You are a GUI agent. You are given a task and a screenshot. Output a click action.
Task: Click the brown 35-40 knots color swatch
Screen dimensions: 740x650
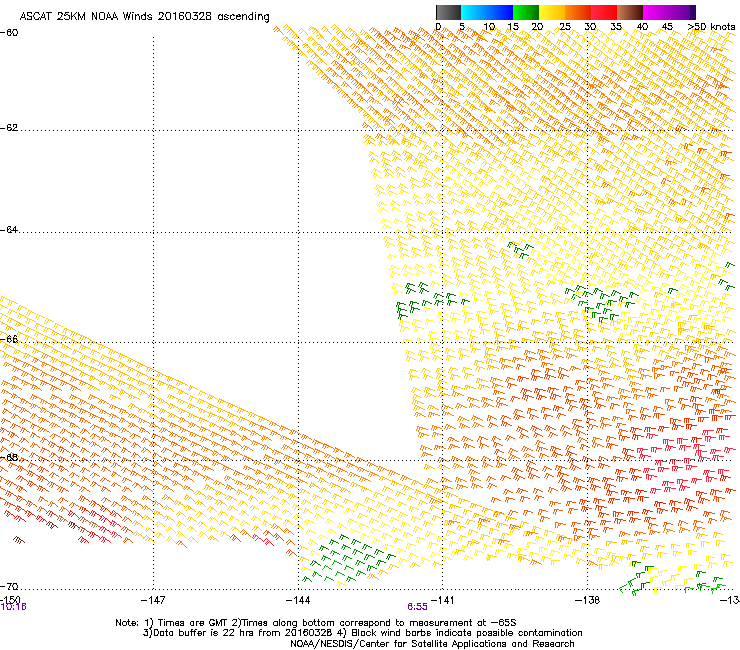[x=630, y=12]
